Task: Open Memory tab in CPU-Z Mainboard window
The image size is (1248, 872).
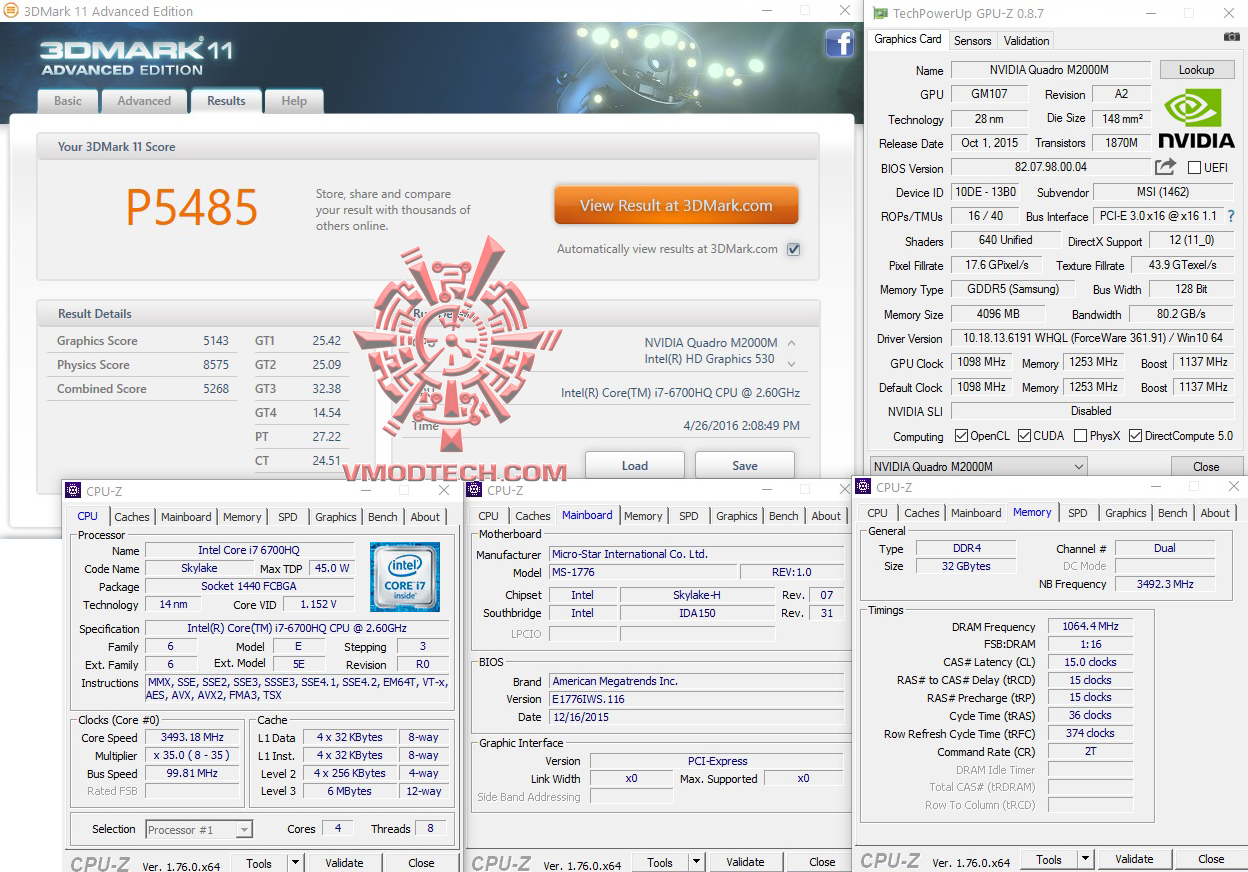Action: pyautogui.click(x=643, y=516)
